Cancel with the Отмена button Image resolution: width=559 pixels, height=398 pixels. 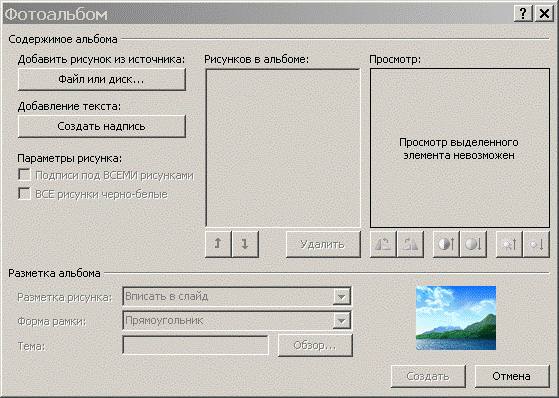pyautogui.click(x=512, y=376)
